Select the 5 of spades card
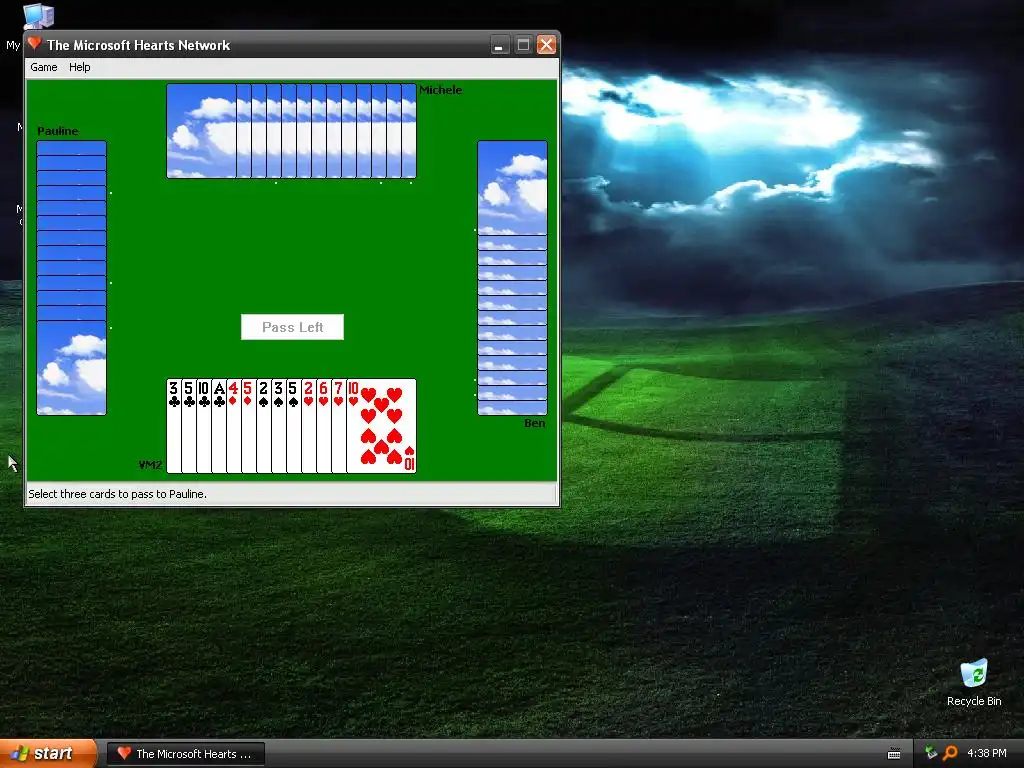The image size is (1024, 768). [294, 426]
